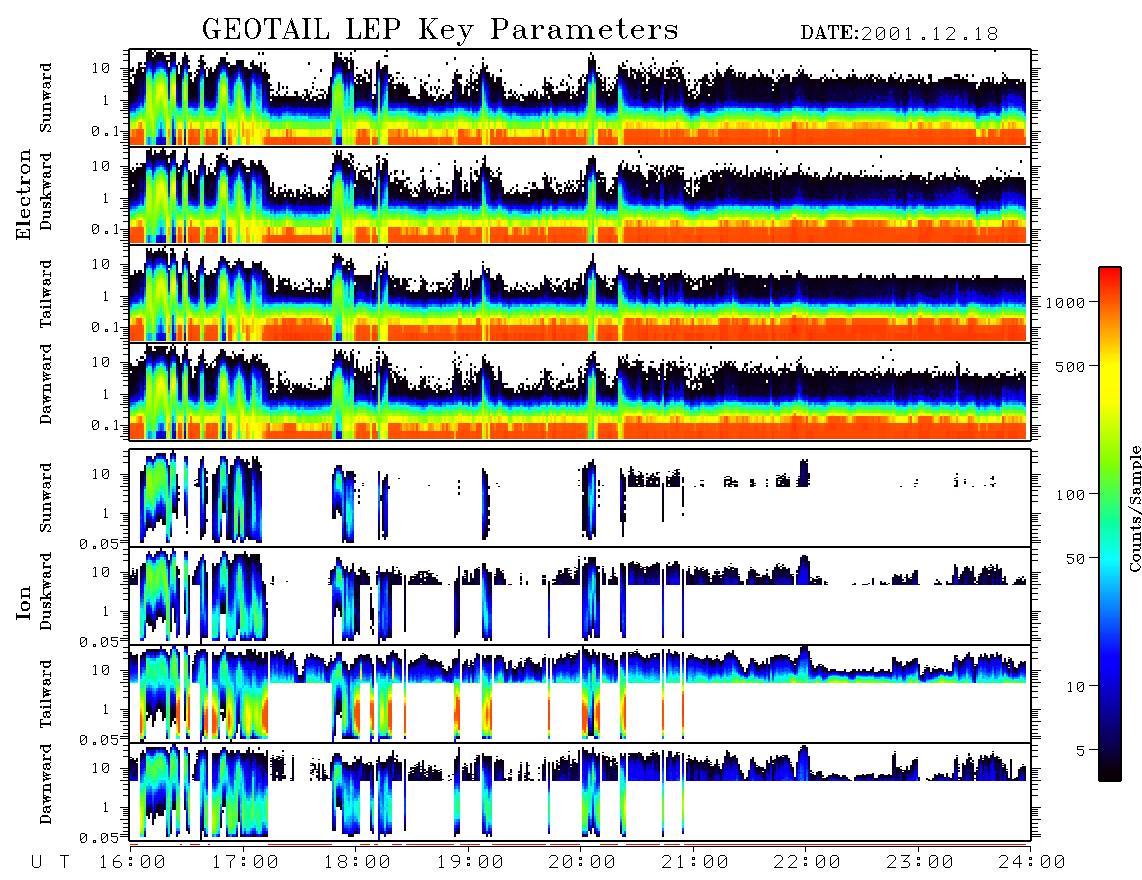Screen dimensions: 1142x880
Task: Click the Ion "Tailward" panel label
Action: pyautogui.click(x=46, y=694)
